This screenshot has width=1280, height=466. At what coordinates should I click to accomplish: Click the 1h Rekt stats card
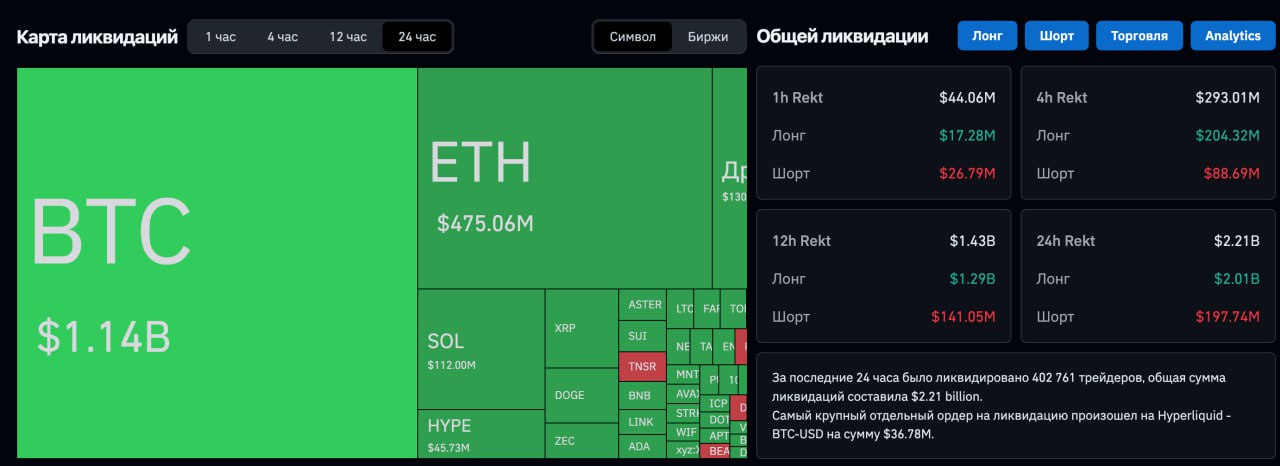pos(883,134)
